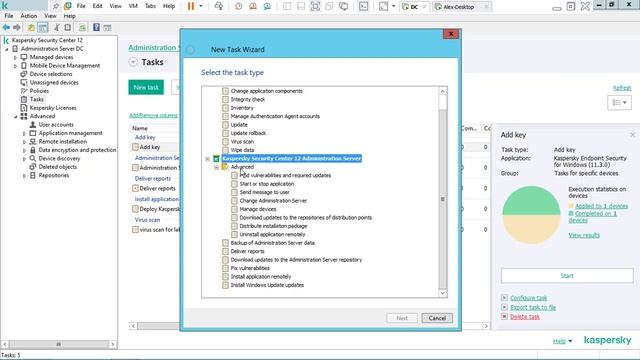Select Send message to user task type
This screenshot has height=360, width=640.
pyautogui.click(x=264, y=192)
